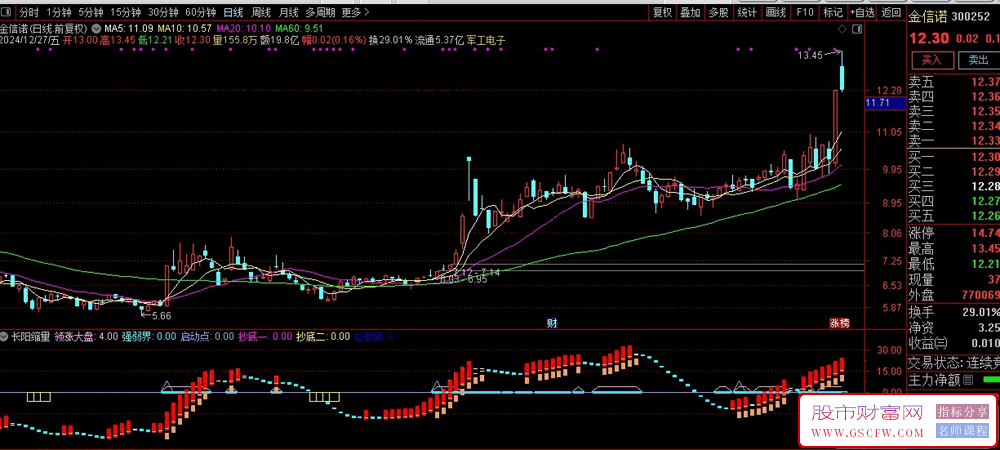Toggle the side panel icon beside the diamond
Viewport: 1000px width, 450px height.
tap(857, 29)
